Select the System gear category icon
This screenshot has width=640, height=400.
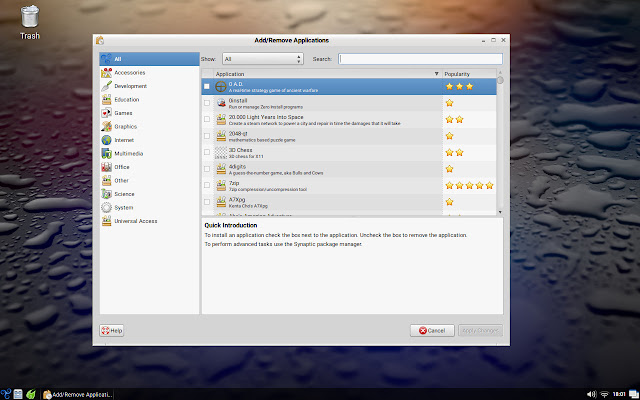click(x=107, y=207)
